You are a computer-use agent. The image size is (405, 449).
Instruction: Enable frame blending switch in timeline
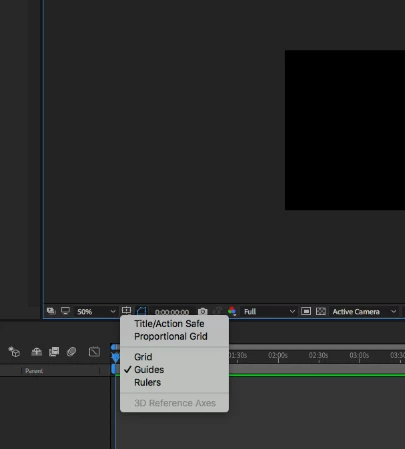coord(54,352)
